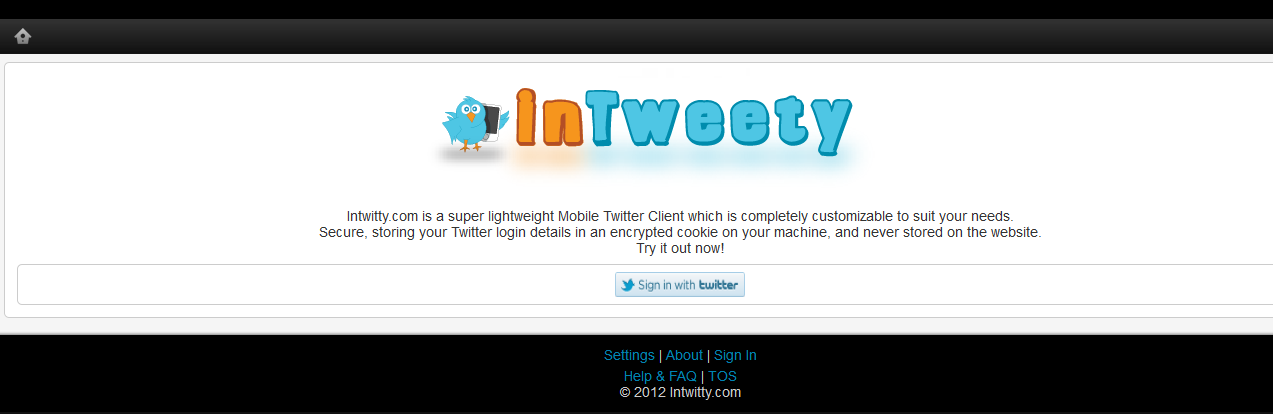Click the "twitter" wordmark inside the button
The image size is (1273, 414).
718,285
